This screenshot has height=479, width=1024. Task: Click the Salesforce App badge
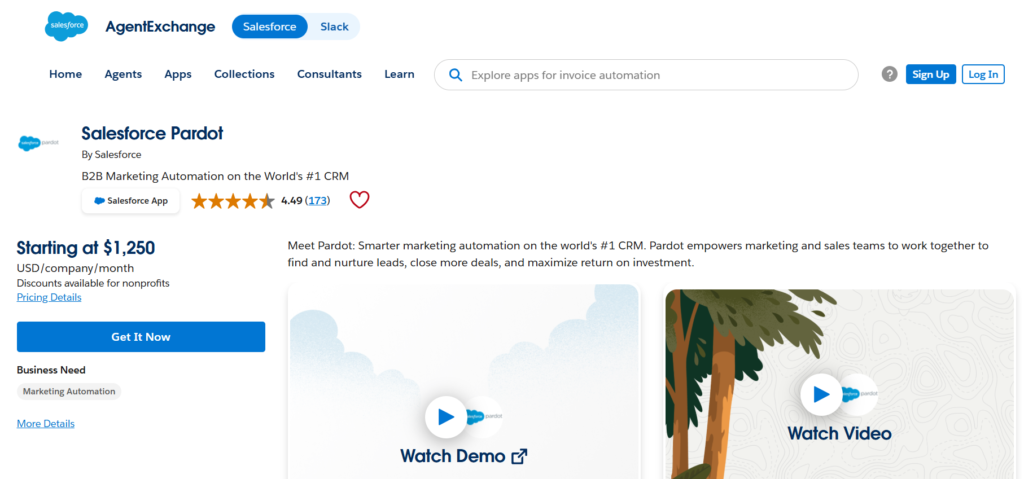pos(131,201)
